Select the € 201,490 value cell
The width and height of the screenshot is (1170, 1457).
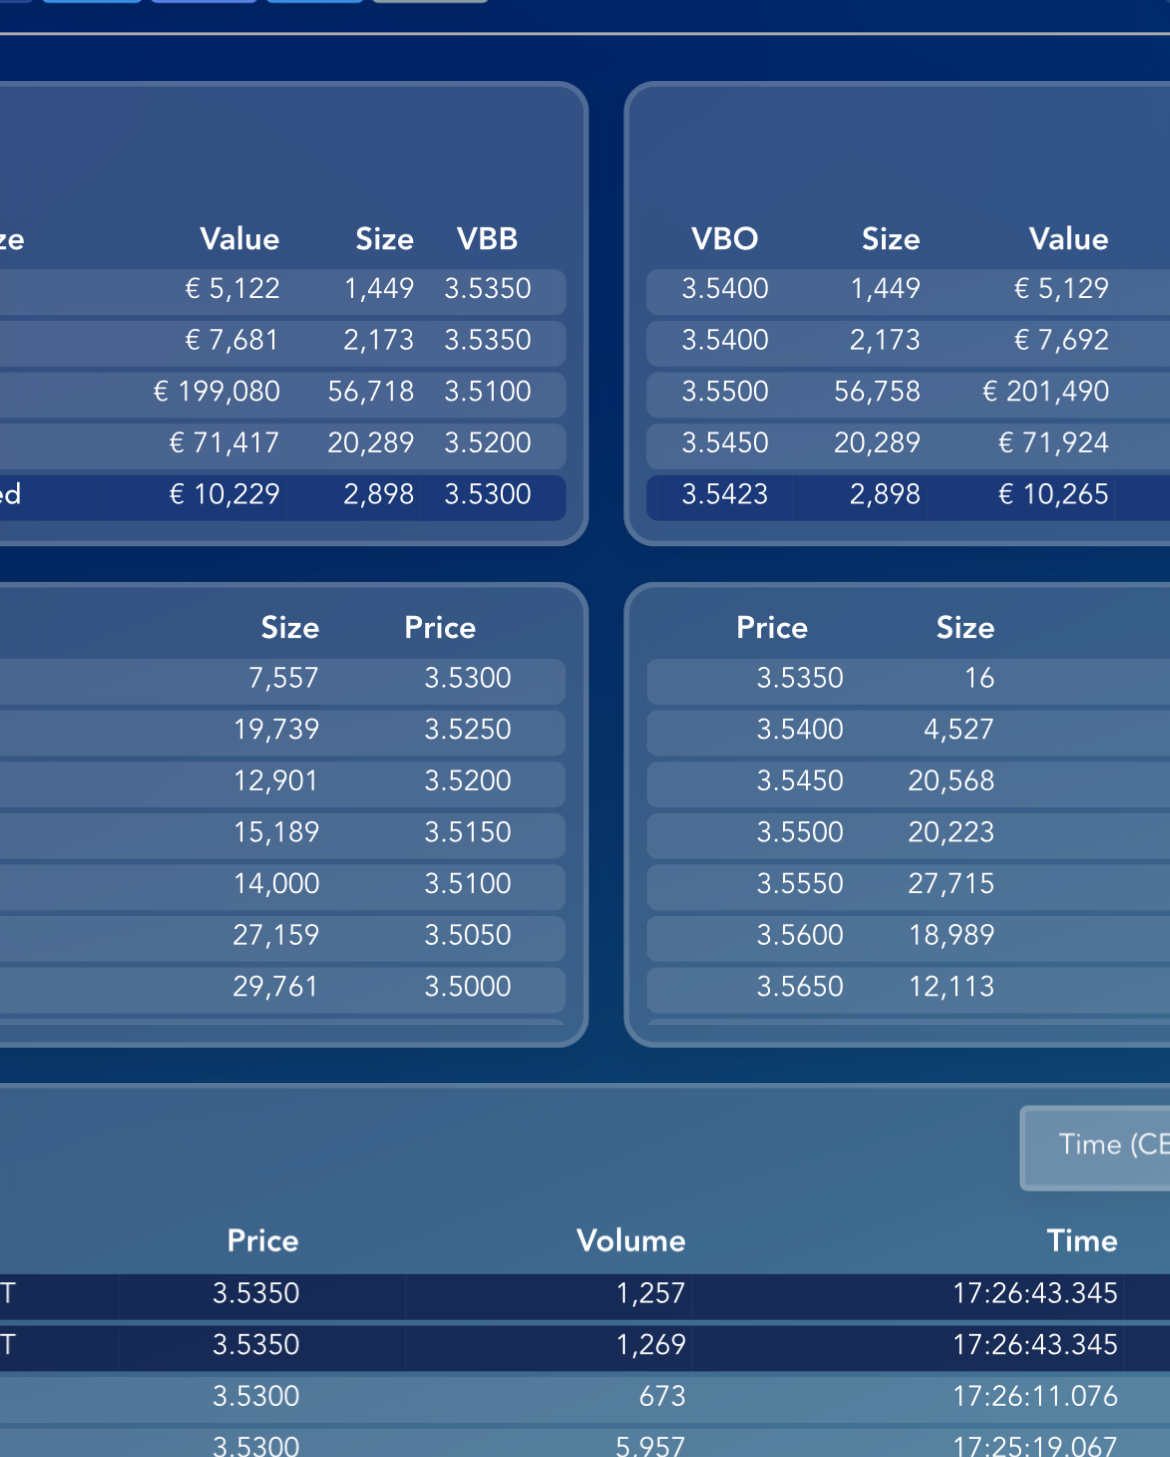coord(1045,391)
